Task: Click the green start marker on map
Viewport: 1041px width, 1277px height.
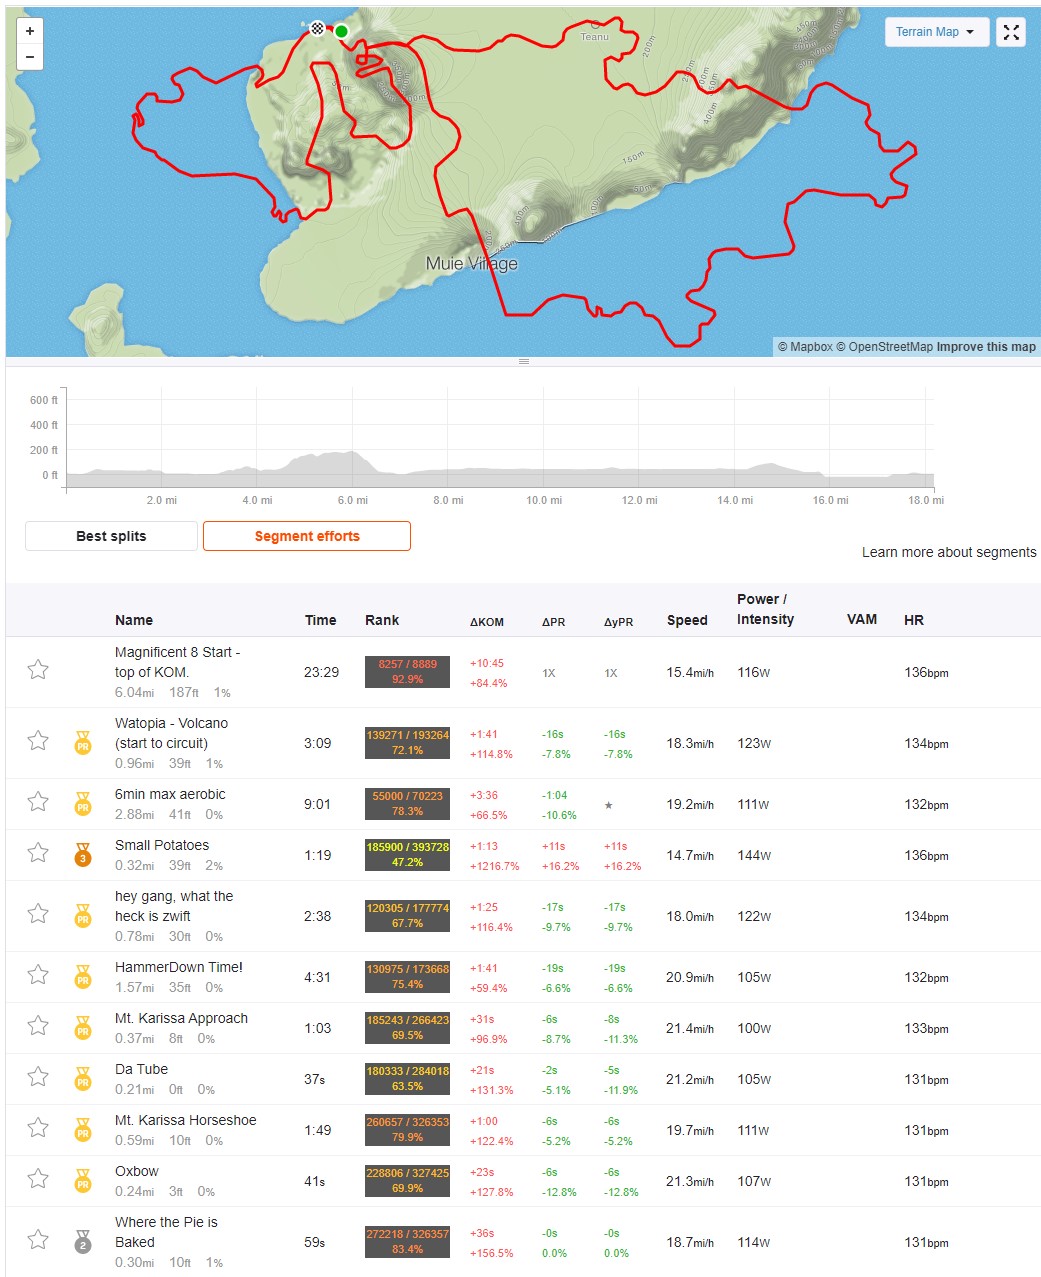Action: coord(341,32)
